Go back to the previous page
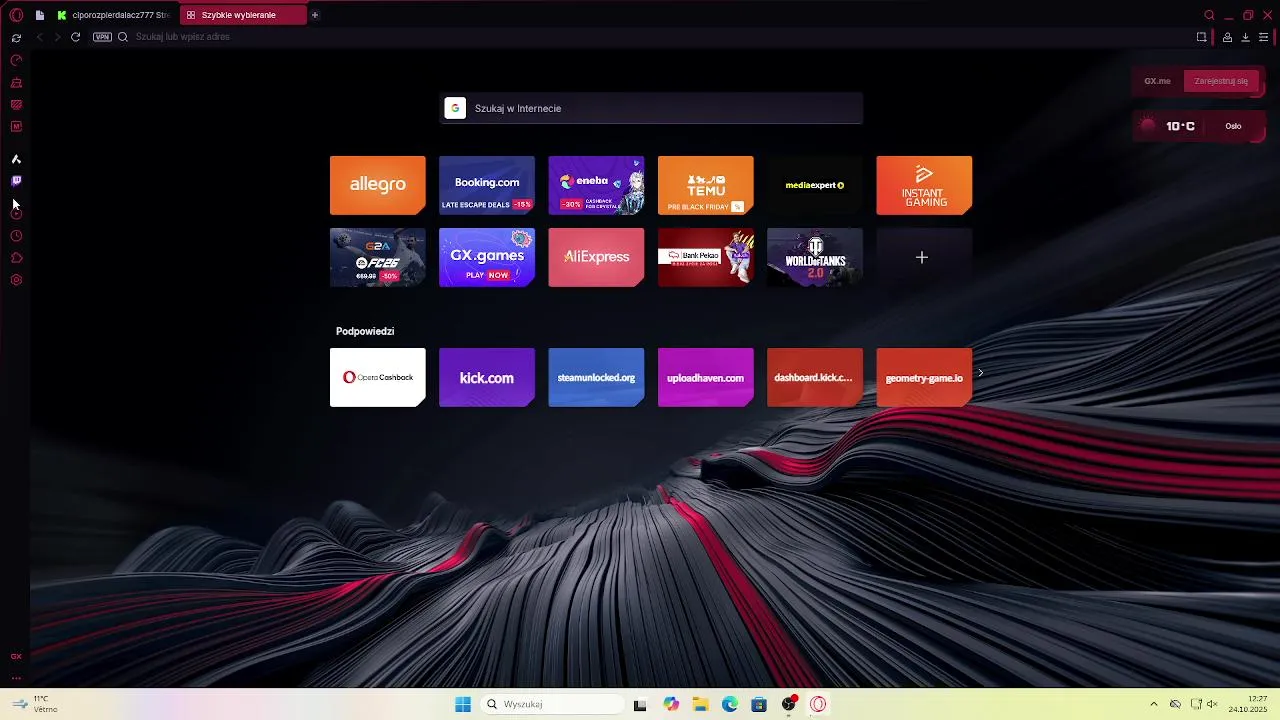The width and height of the screenshot is (1280, 720). click(x=40, y=37)
